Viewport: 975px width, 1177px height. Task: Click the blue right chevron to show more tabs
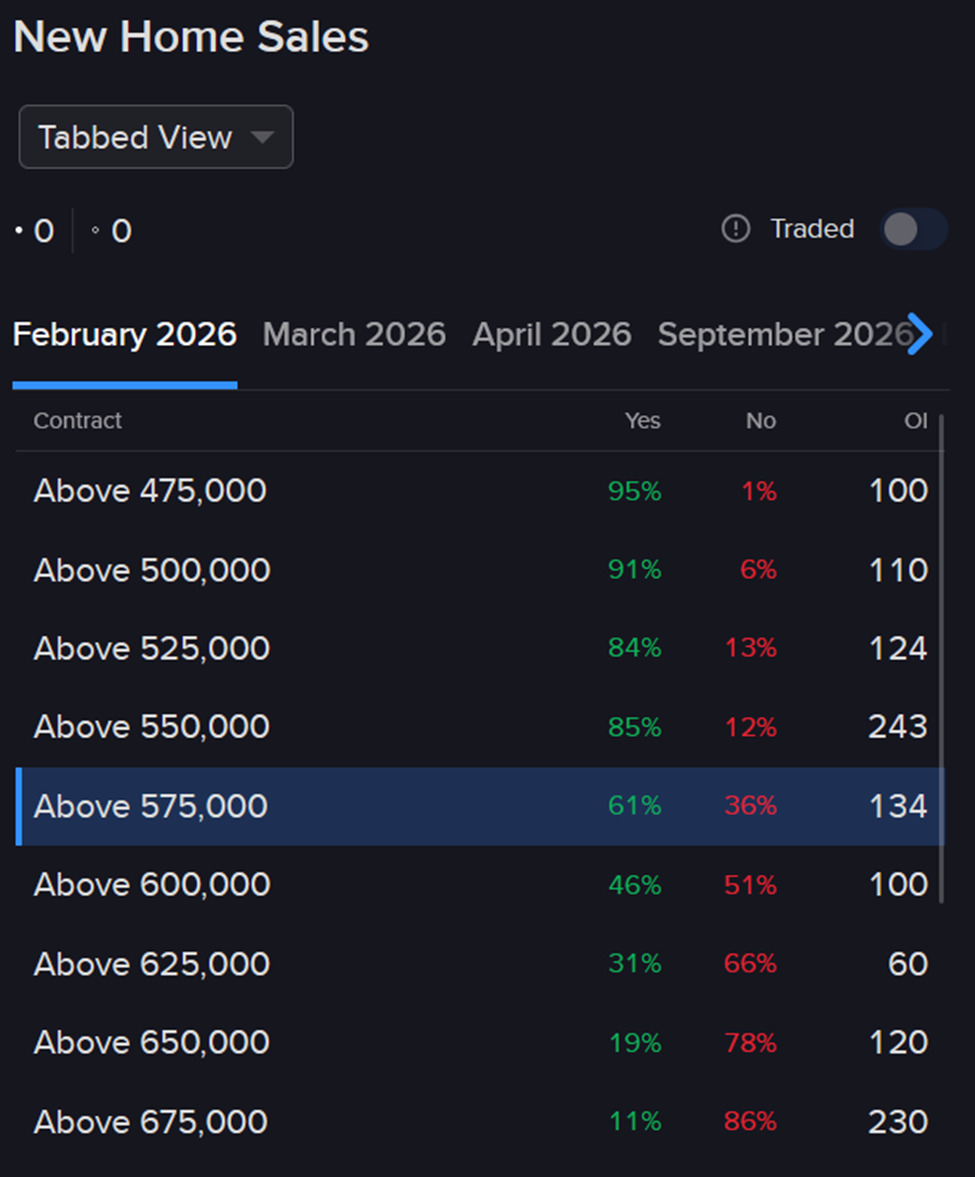(919, 334)
